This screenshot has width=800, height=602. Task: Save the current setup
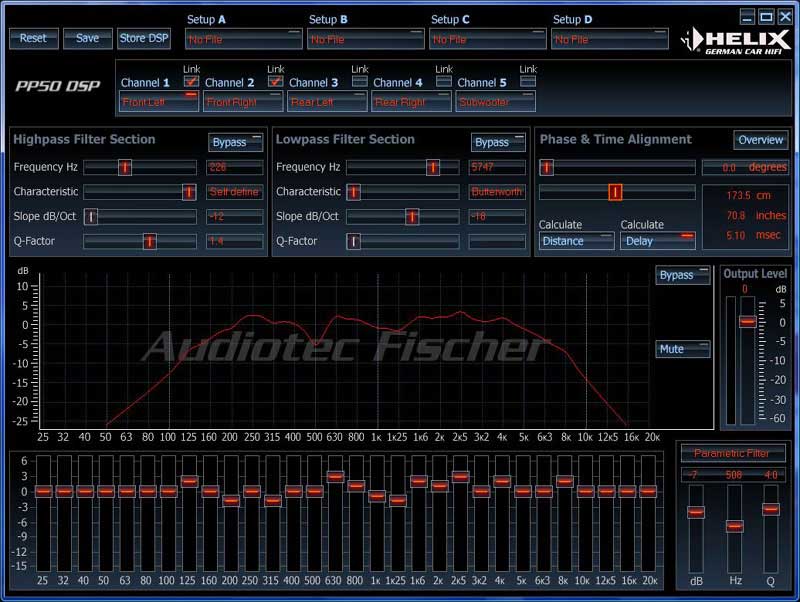pyautogui.click(x=88, y=38)
